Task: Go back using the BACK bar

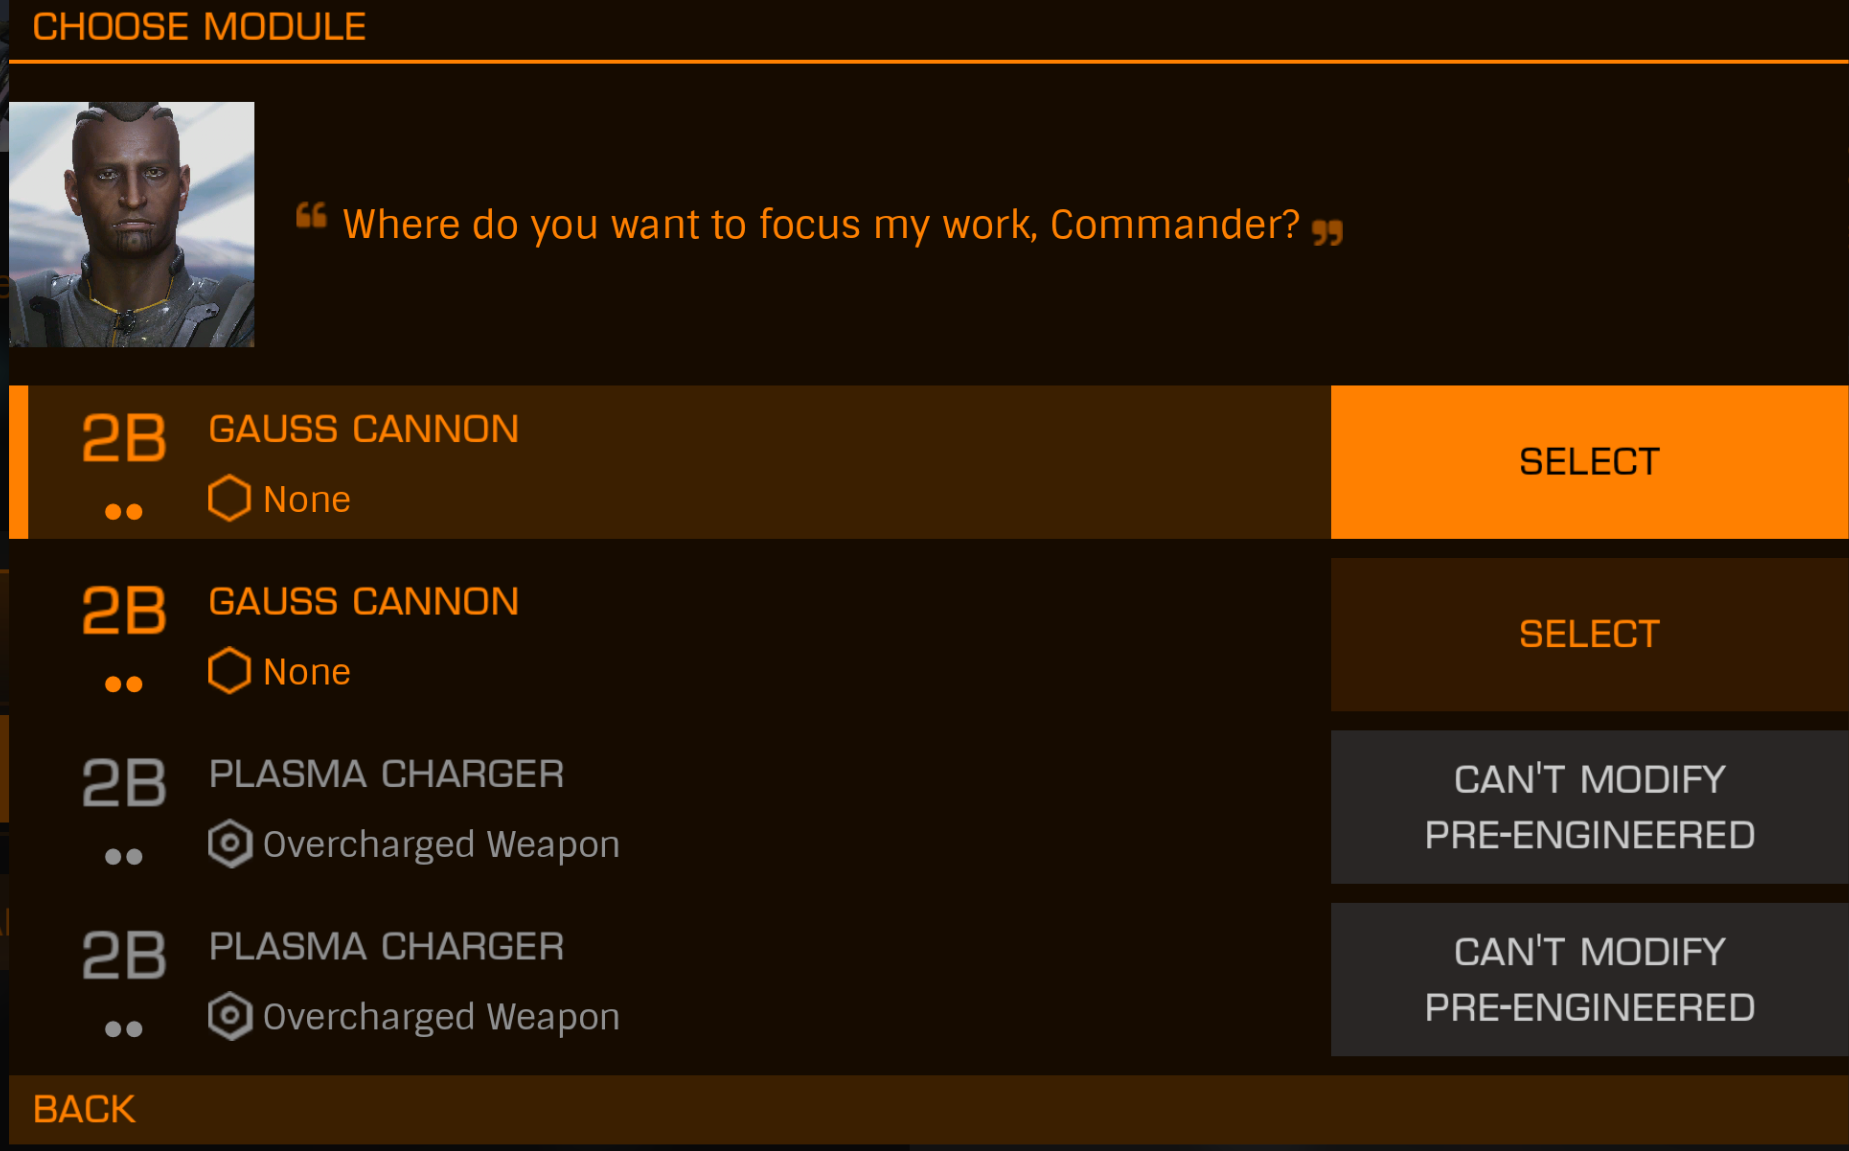Action: pos(929,1109)
